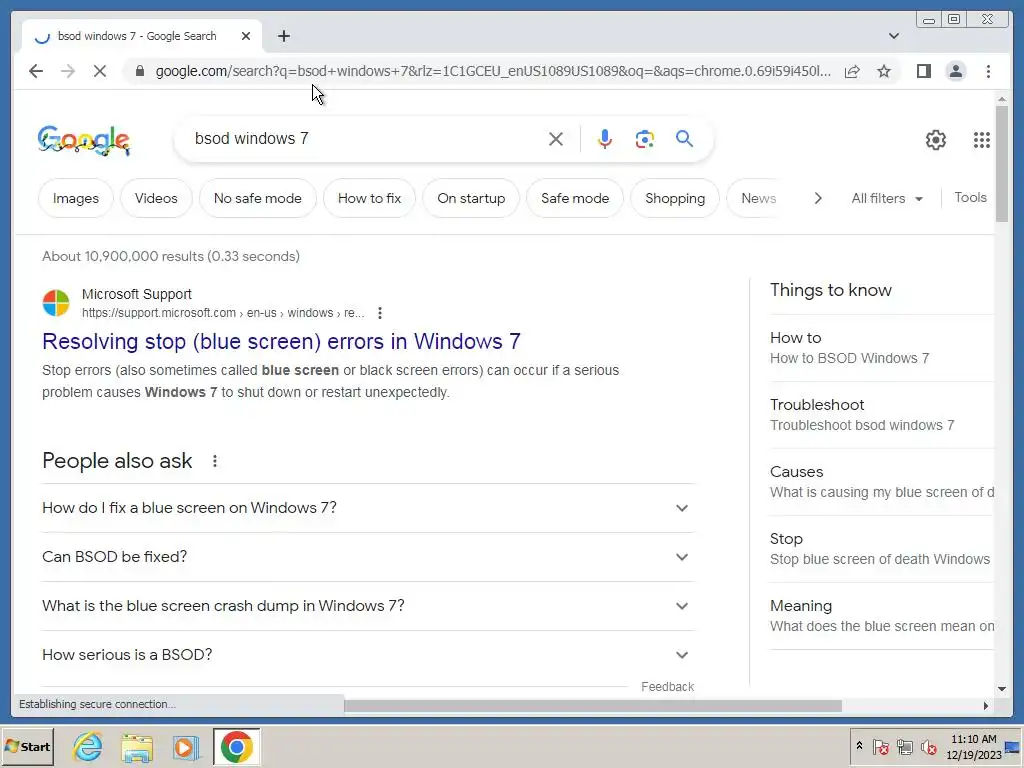Switch to the Videos filter
The width and height of the screenshot is (1024, 768).
pos(156,198)
